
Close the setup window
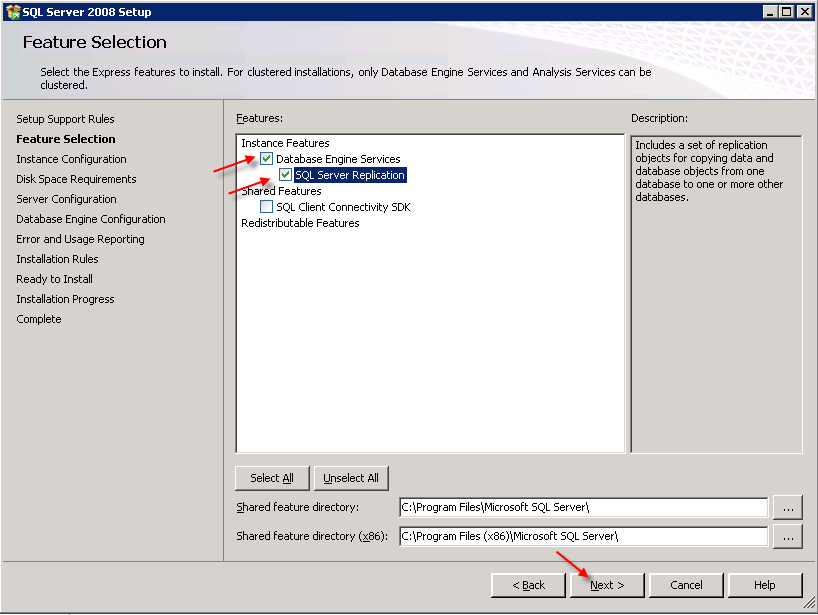point(804,11)
